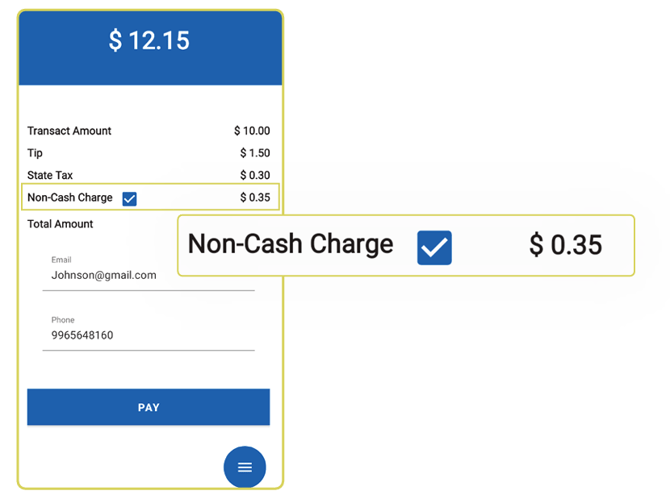Screen dimensions: 670x499
Task: Click the $ 0.30 state tax value
Action: [255, 175]
